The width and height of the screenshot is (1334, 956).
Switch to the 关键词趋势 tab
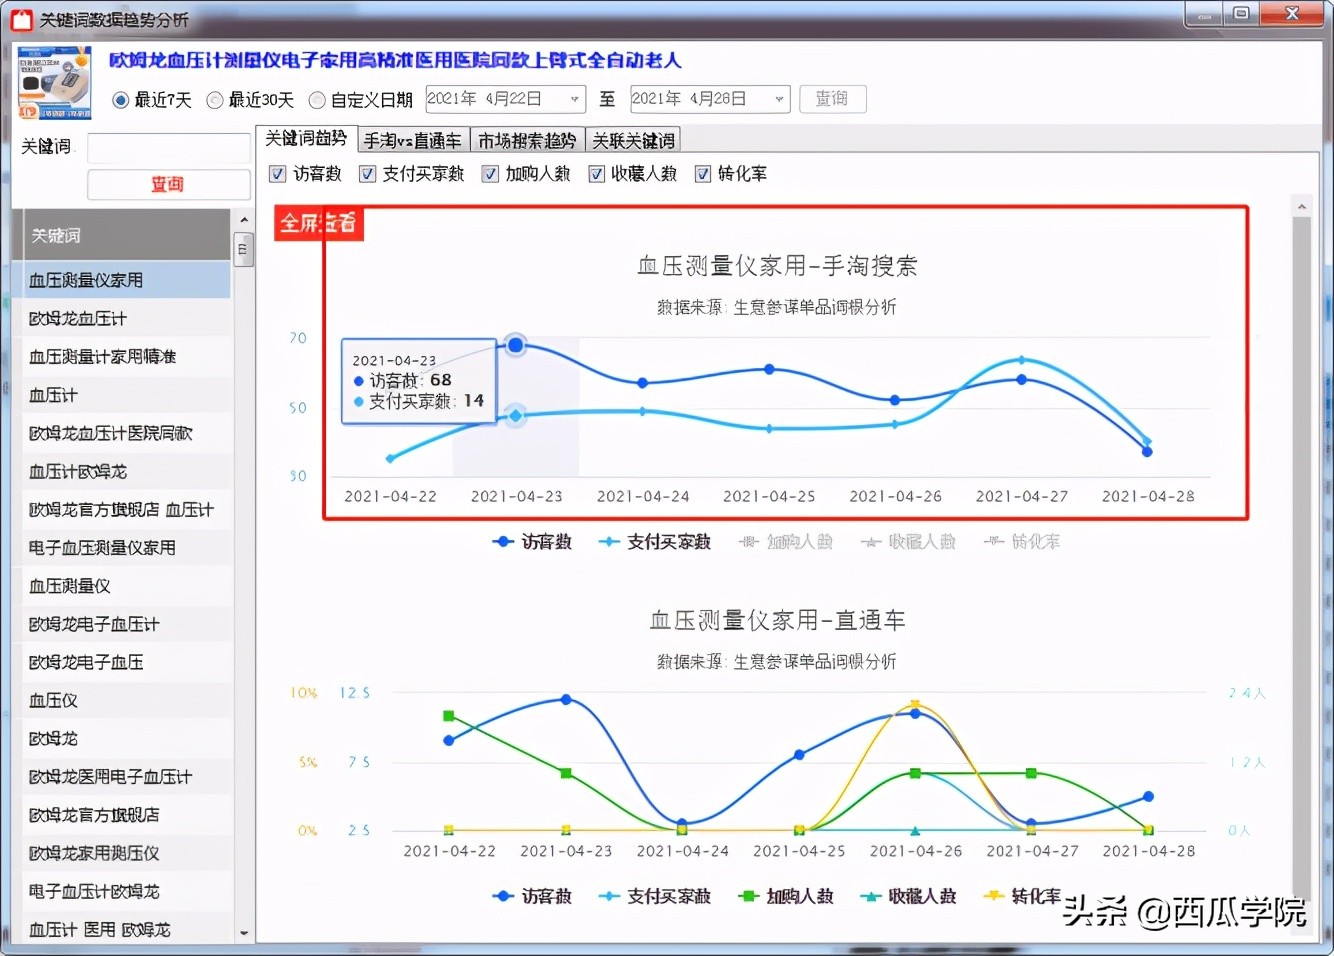(305, 139)
